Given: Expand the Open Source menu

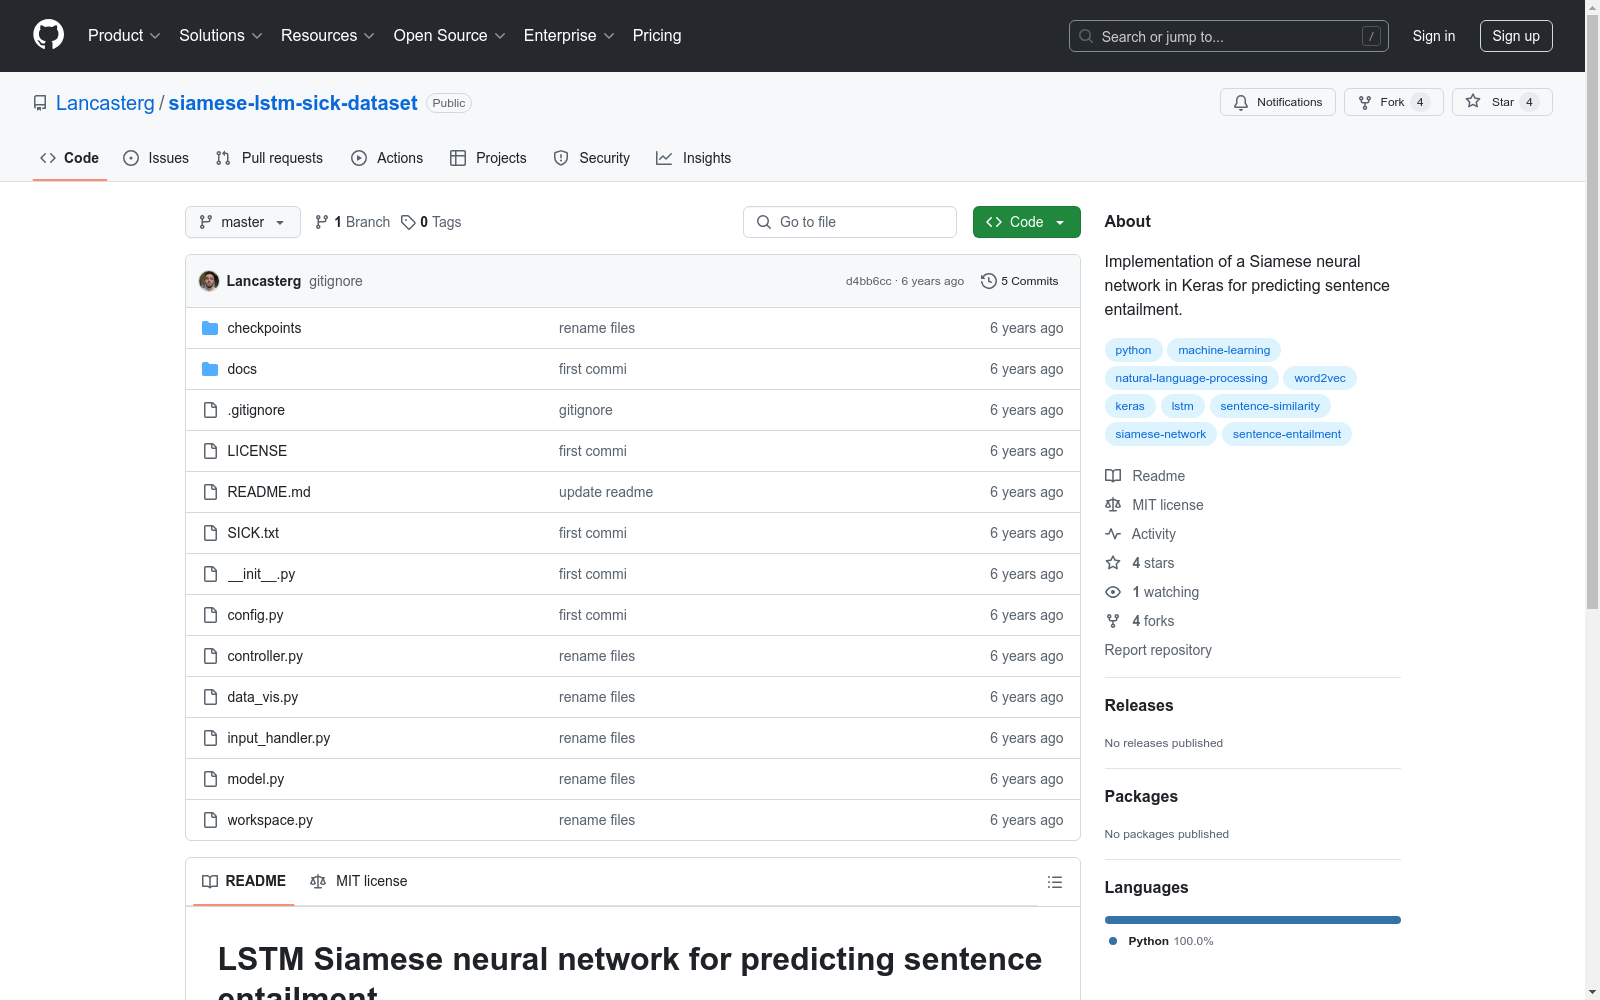Looking at the screenshot, I should (450, 35).
